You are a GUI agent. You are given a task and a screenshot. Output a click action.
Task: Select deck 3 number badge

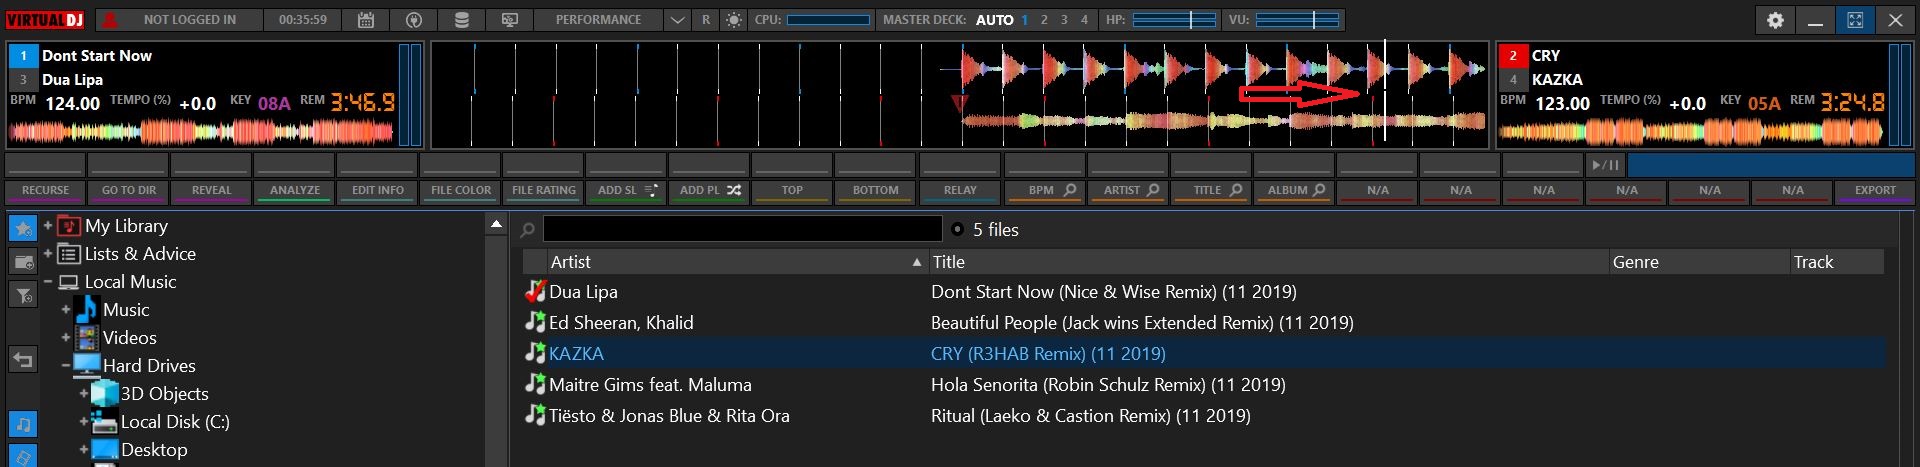(23, 80)
